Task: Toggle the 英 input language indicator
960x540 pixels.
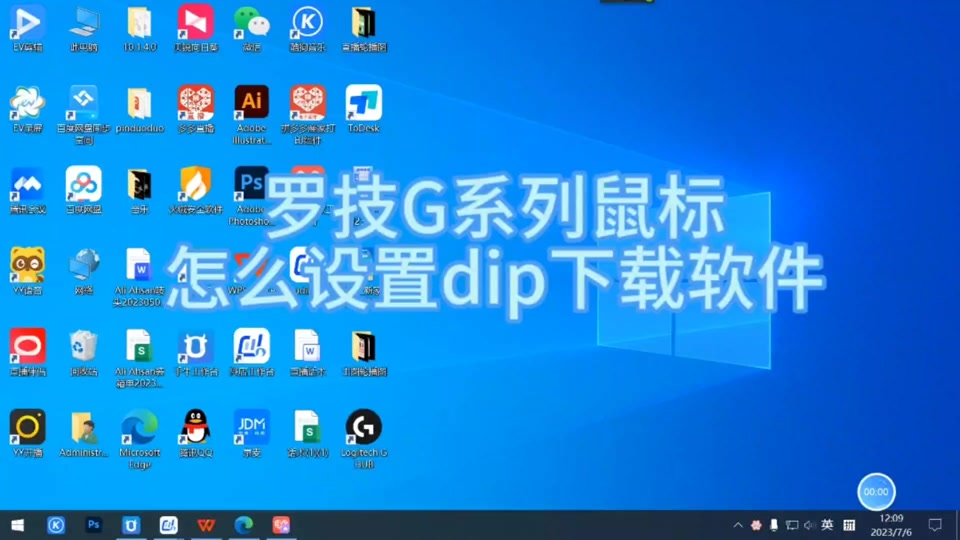Action: pos(827,525)
